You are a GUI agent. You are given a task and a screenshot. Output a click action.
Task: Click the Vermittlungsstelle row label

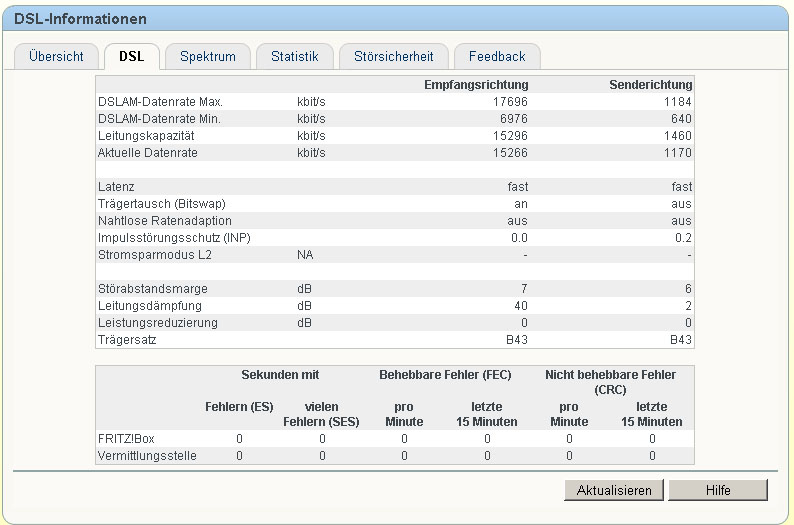147,456
